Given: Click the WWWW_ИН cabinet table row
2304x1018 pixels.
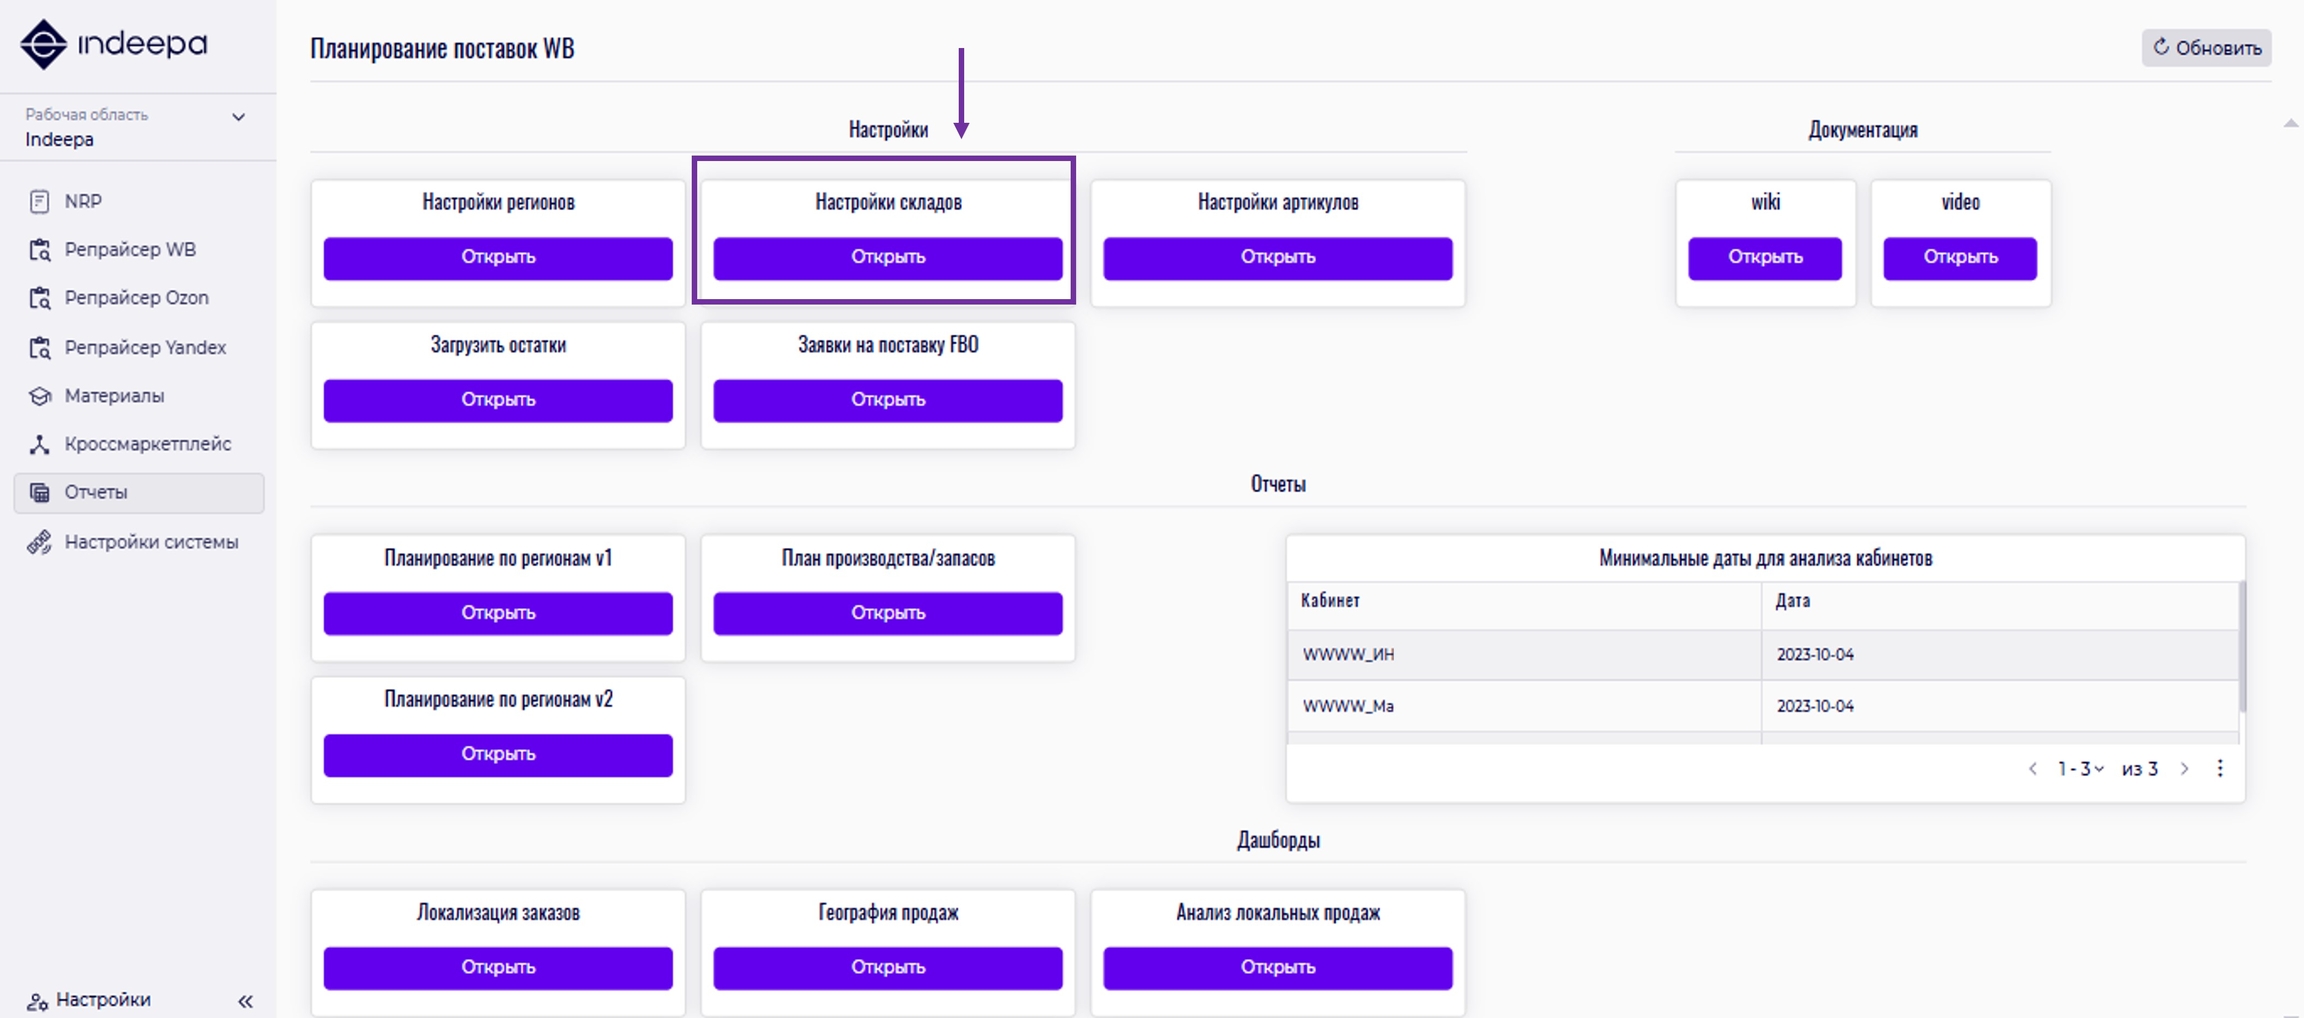Looking at the screenshot, I should tap(1524, 655).
